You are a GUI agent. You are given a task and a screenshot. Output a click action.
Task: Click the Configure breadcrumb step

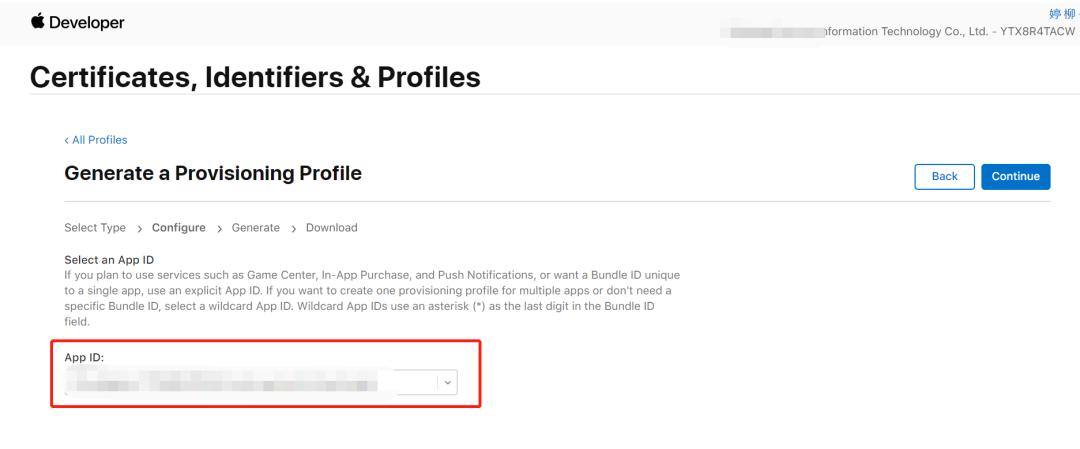coord(179,228)
